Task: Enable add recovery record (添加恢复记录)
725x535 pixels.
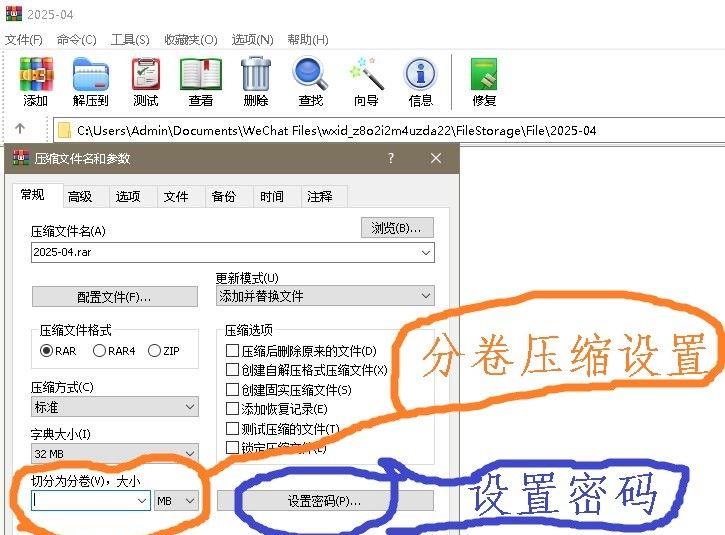Action: 232,409
